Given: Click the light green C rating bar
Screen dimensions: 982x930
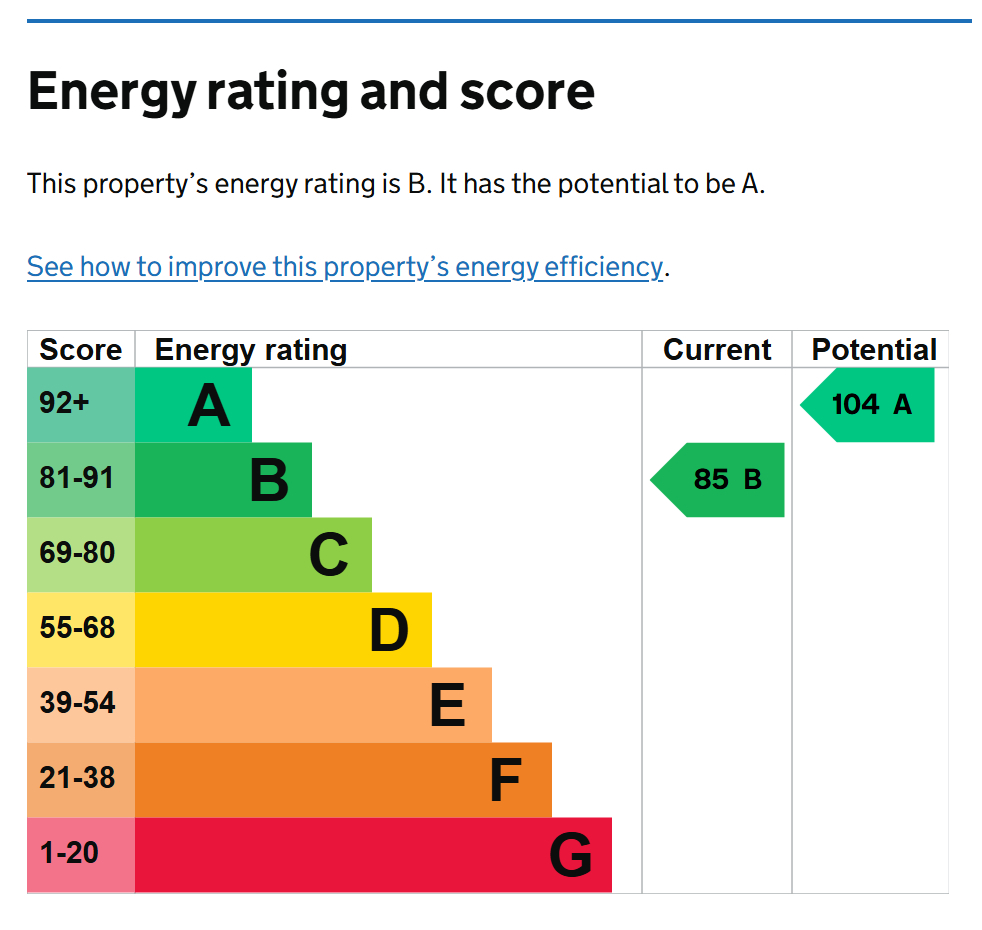Looking at the screenshot, I should pos(253,555).
